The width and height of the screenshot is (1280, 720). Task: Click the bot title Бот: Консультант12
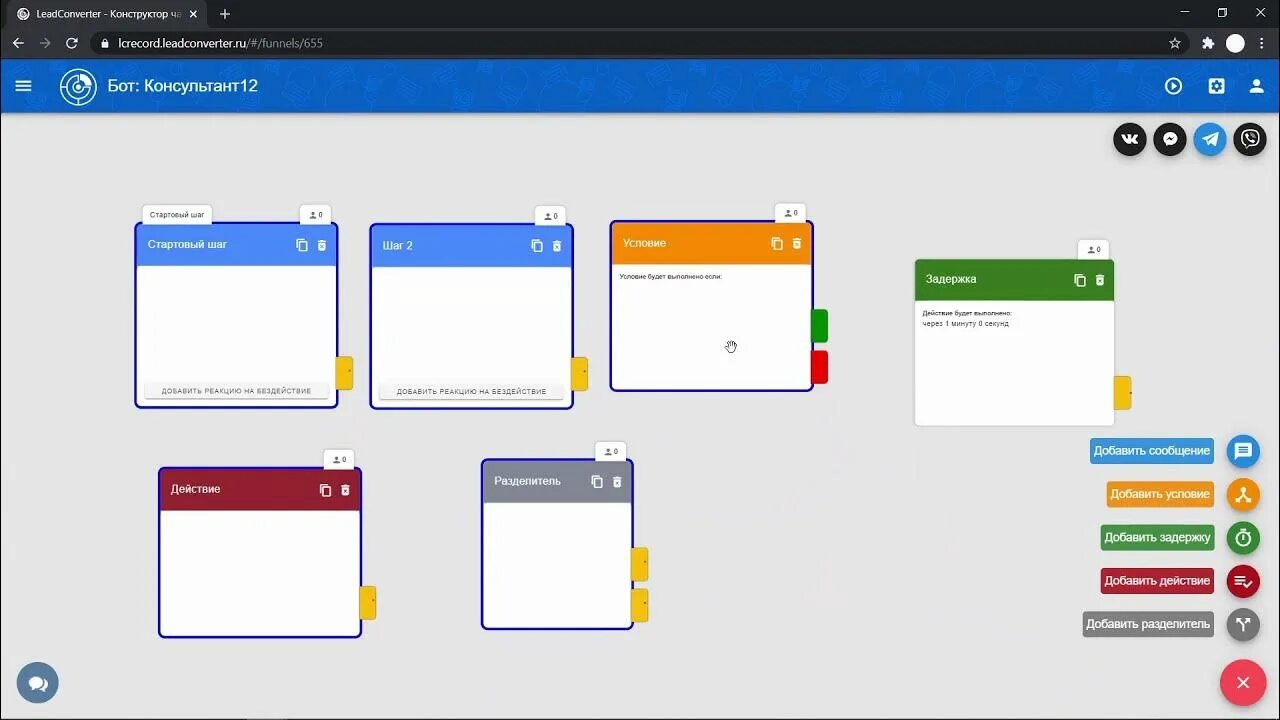coord(183,86)
